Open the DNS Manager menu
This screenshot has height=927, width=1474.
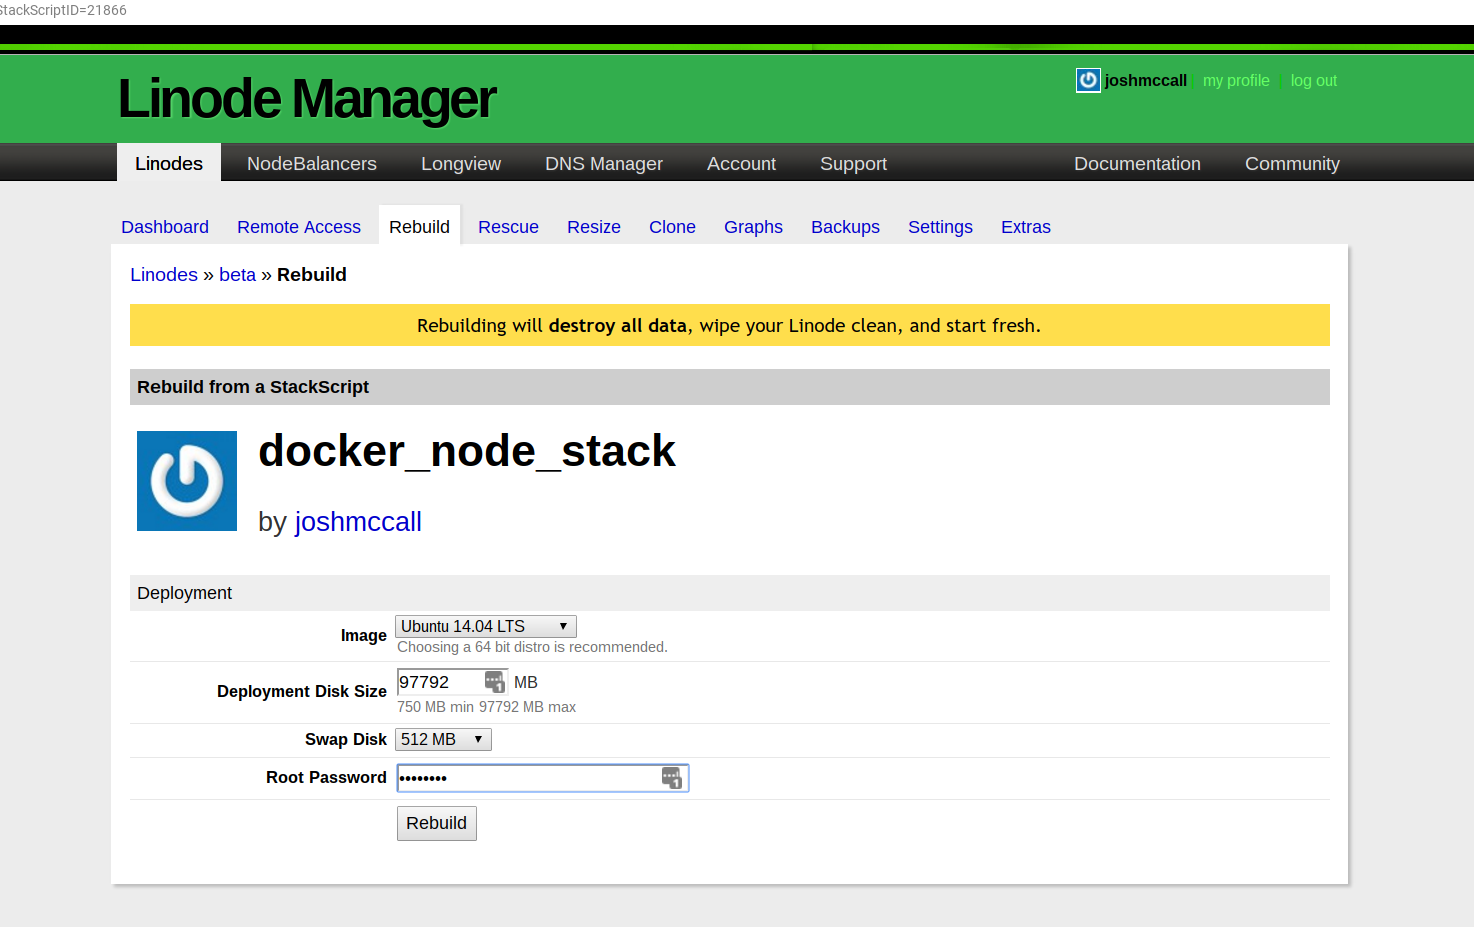[603, 163]
